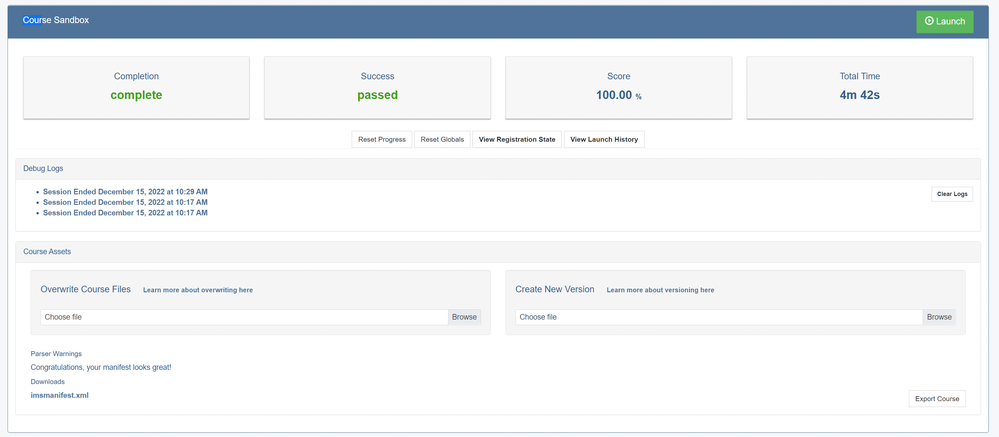This screenshot has height=437, width=999.
Task: Click the Export Course button
Action: 937,399
